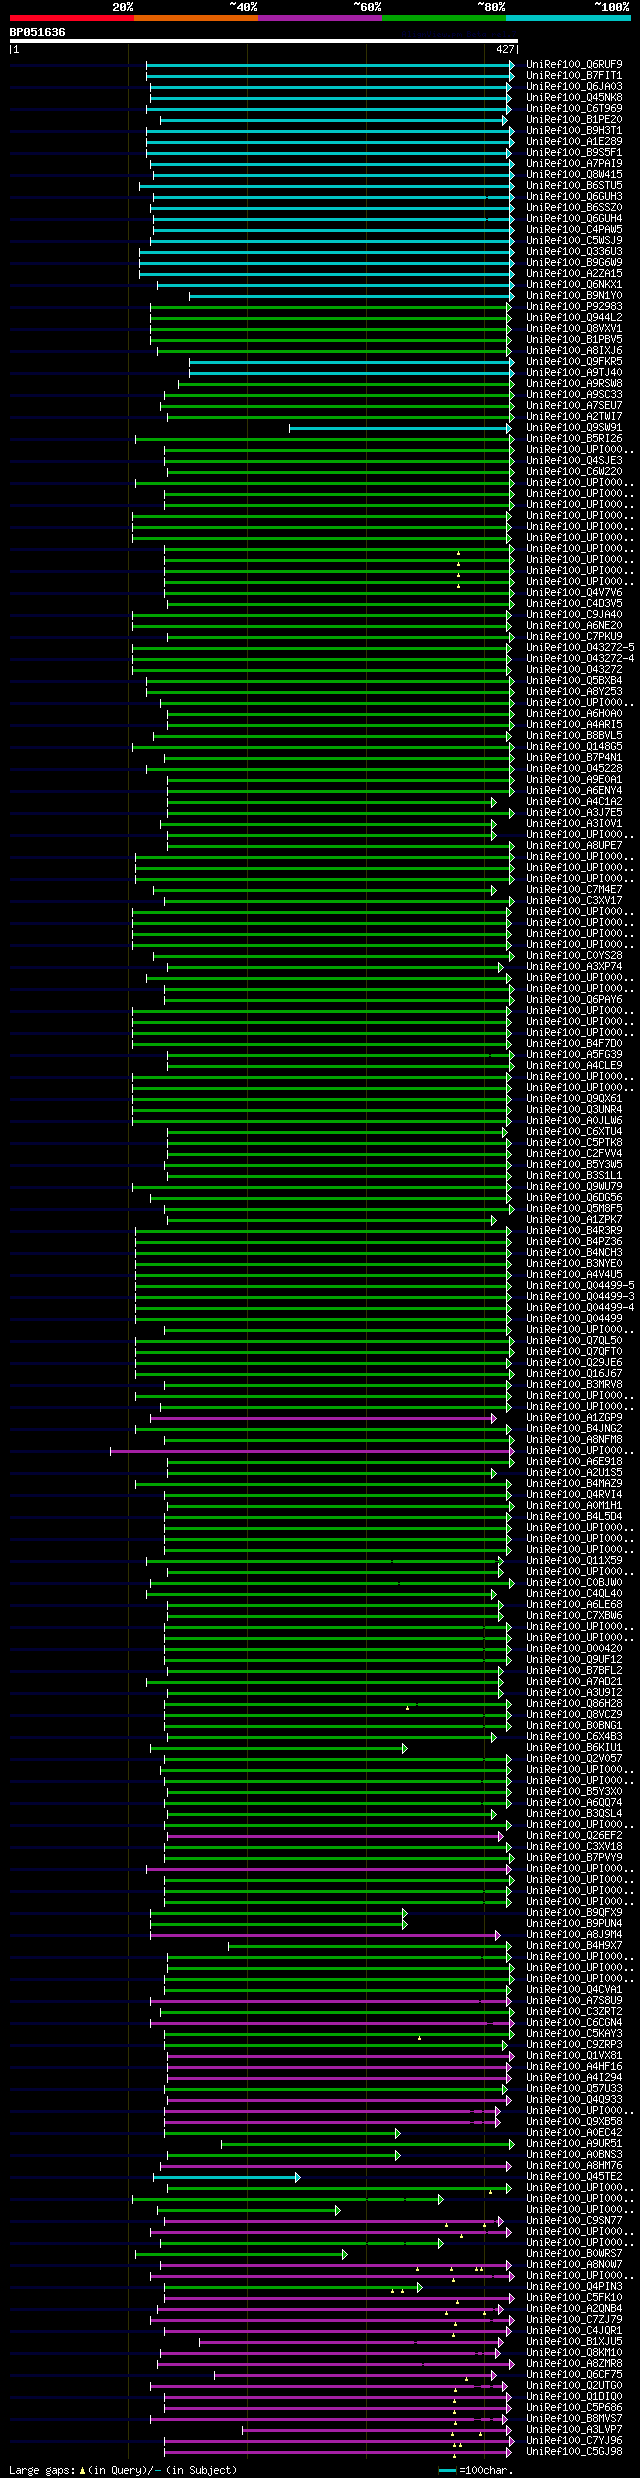Click hit label UniRef100_A4C1A2
This screenshot has height=2478, width=640.
(x=574, y=801)
